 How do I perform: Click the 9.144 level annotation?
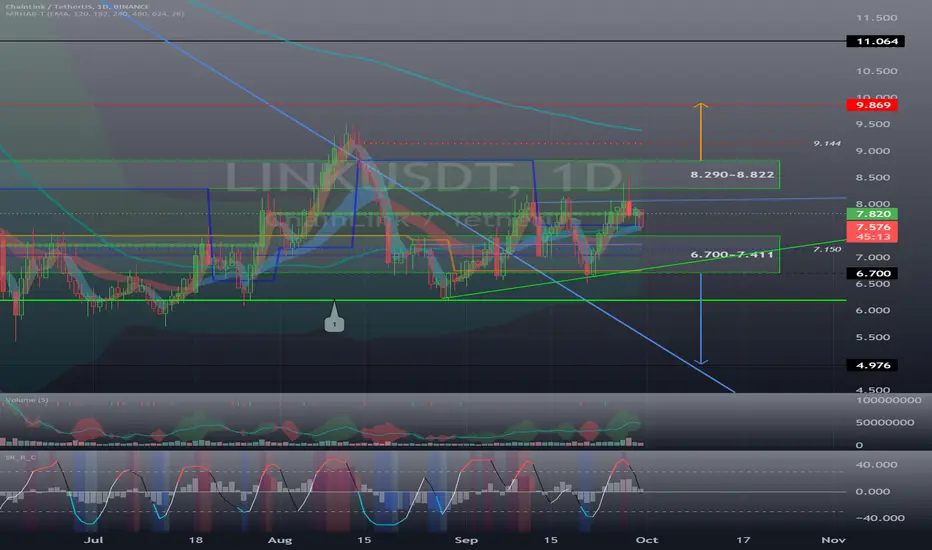point(827,143)
